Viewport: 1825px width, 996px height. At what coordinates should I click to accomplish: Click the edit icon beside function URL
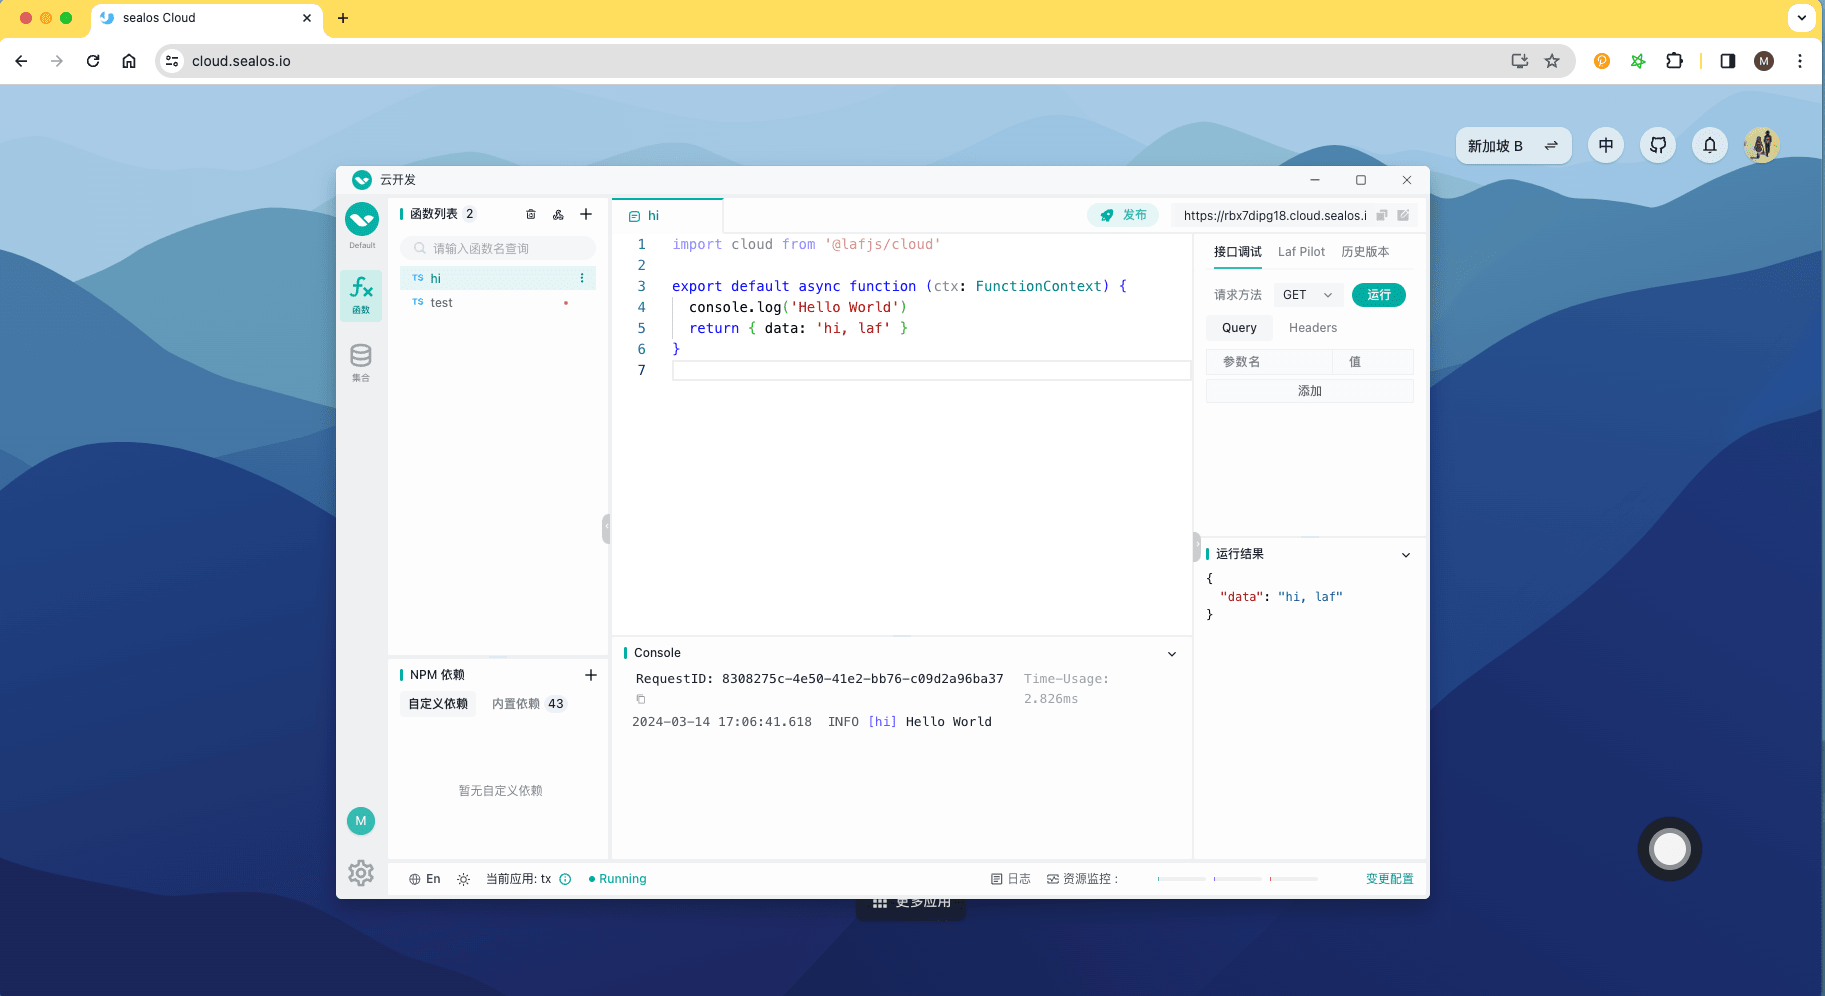1403,215
